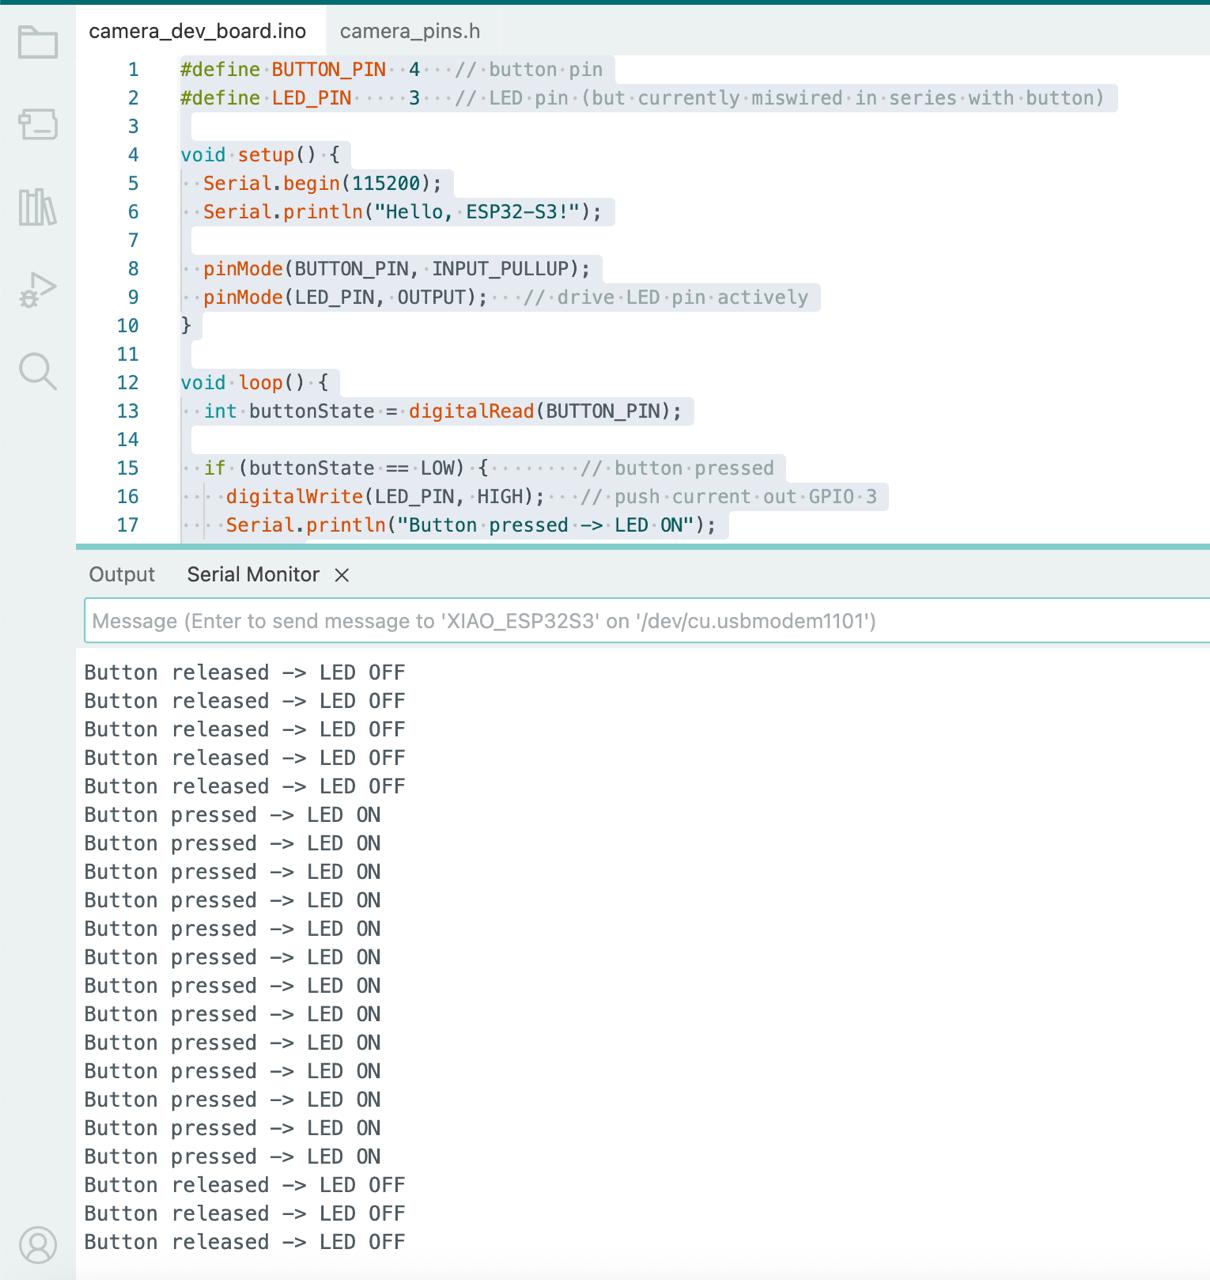1210x1280 pixels.
Task: Open the Sketchbook folder panel
Action: (x=38, y=42)
